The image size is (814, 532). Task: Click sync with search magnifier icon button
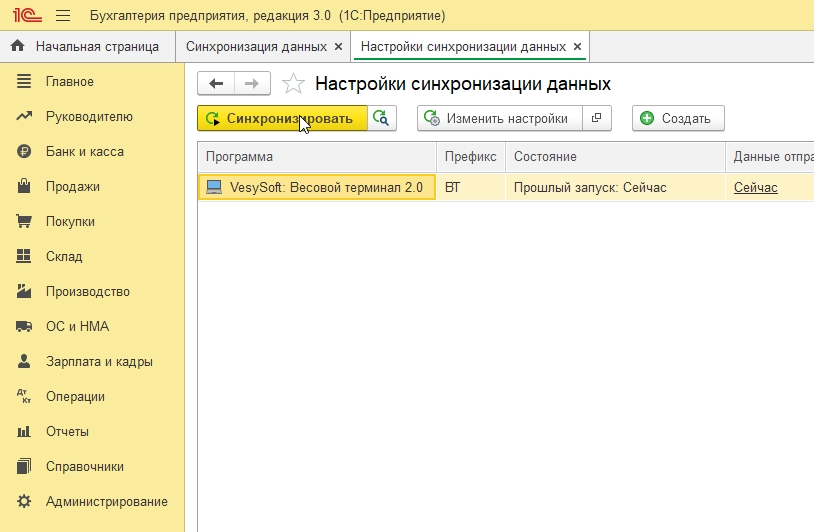[382, 118]
